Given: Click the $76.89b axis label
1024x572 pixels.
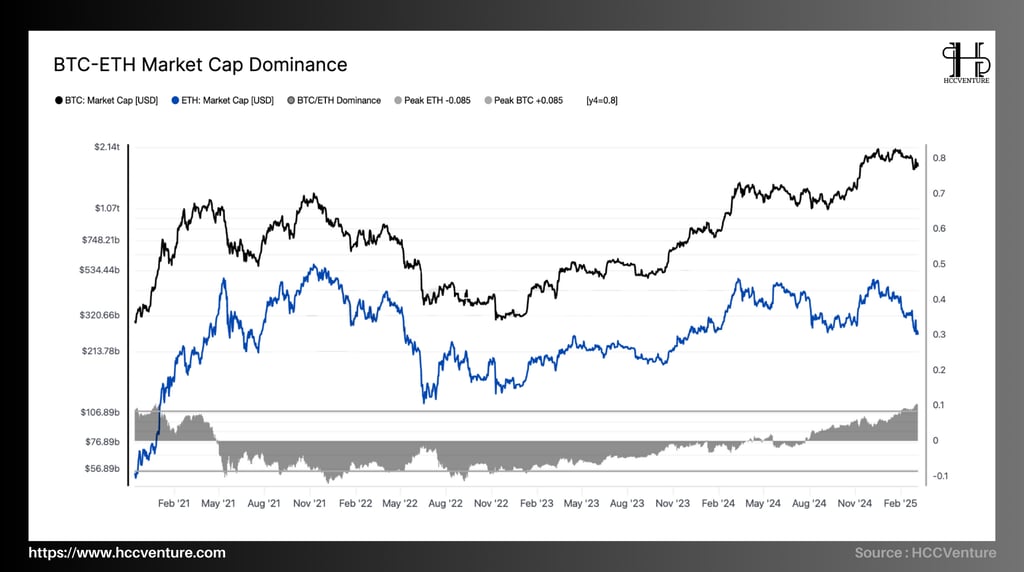Looking at the screenshot, I should click(103, 441).
